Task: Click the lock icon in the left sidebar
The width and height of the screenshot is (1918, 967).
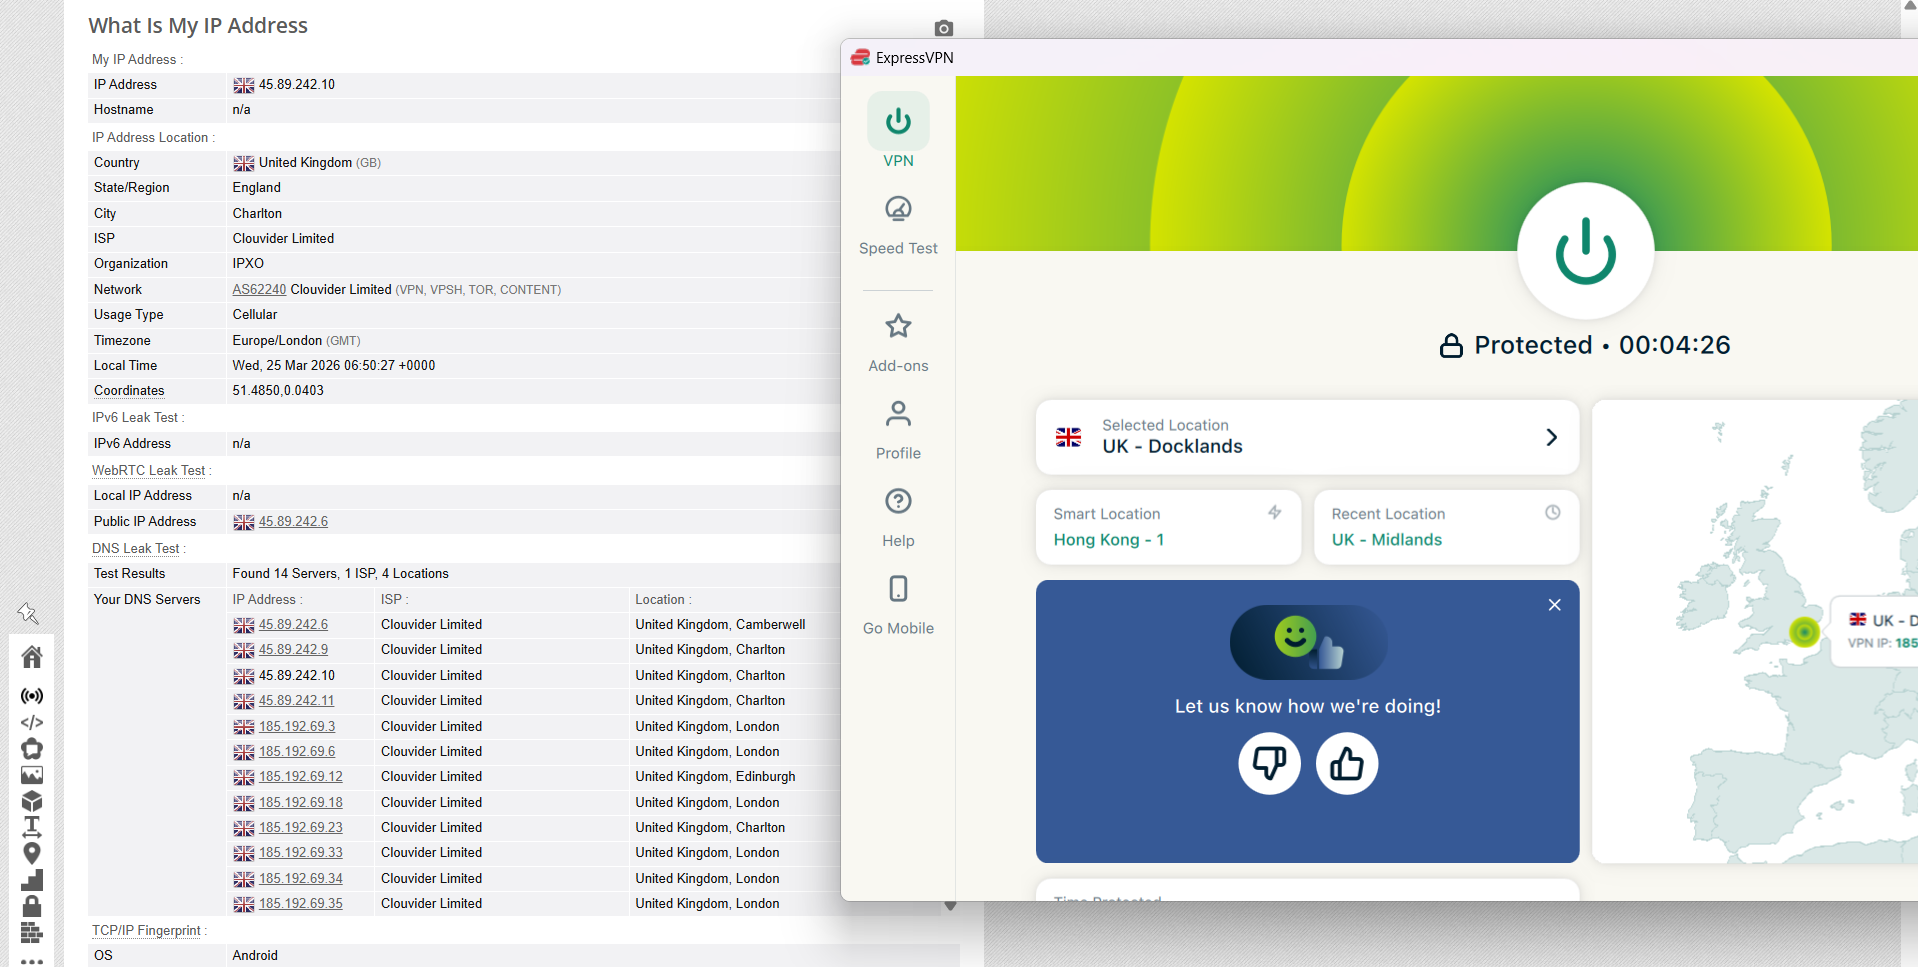Action: (31, 905)
